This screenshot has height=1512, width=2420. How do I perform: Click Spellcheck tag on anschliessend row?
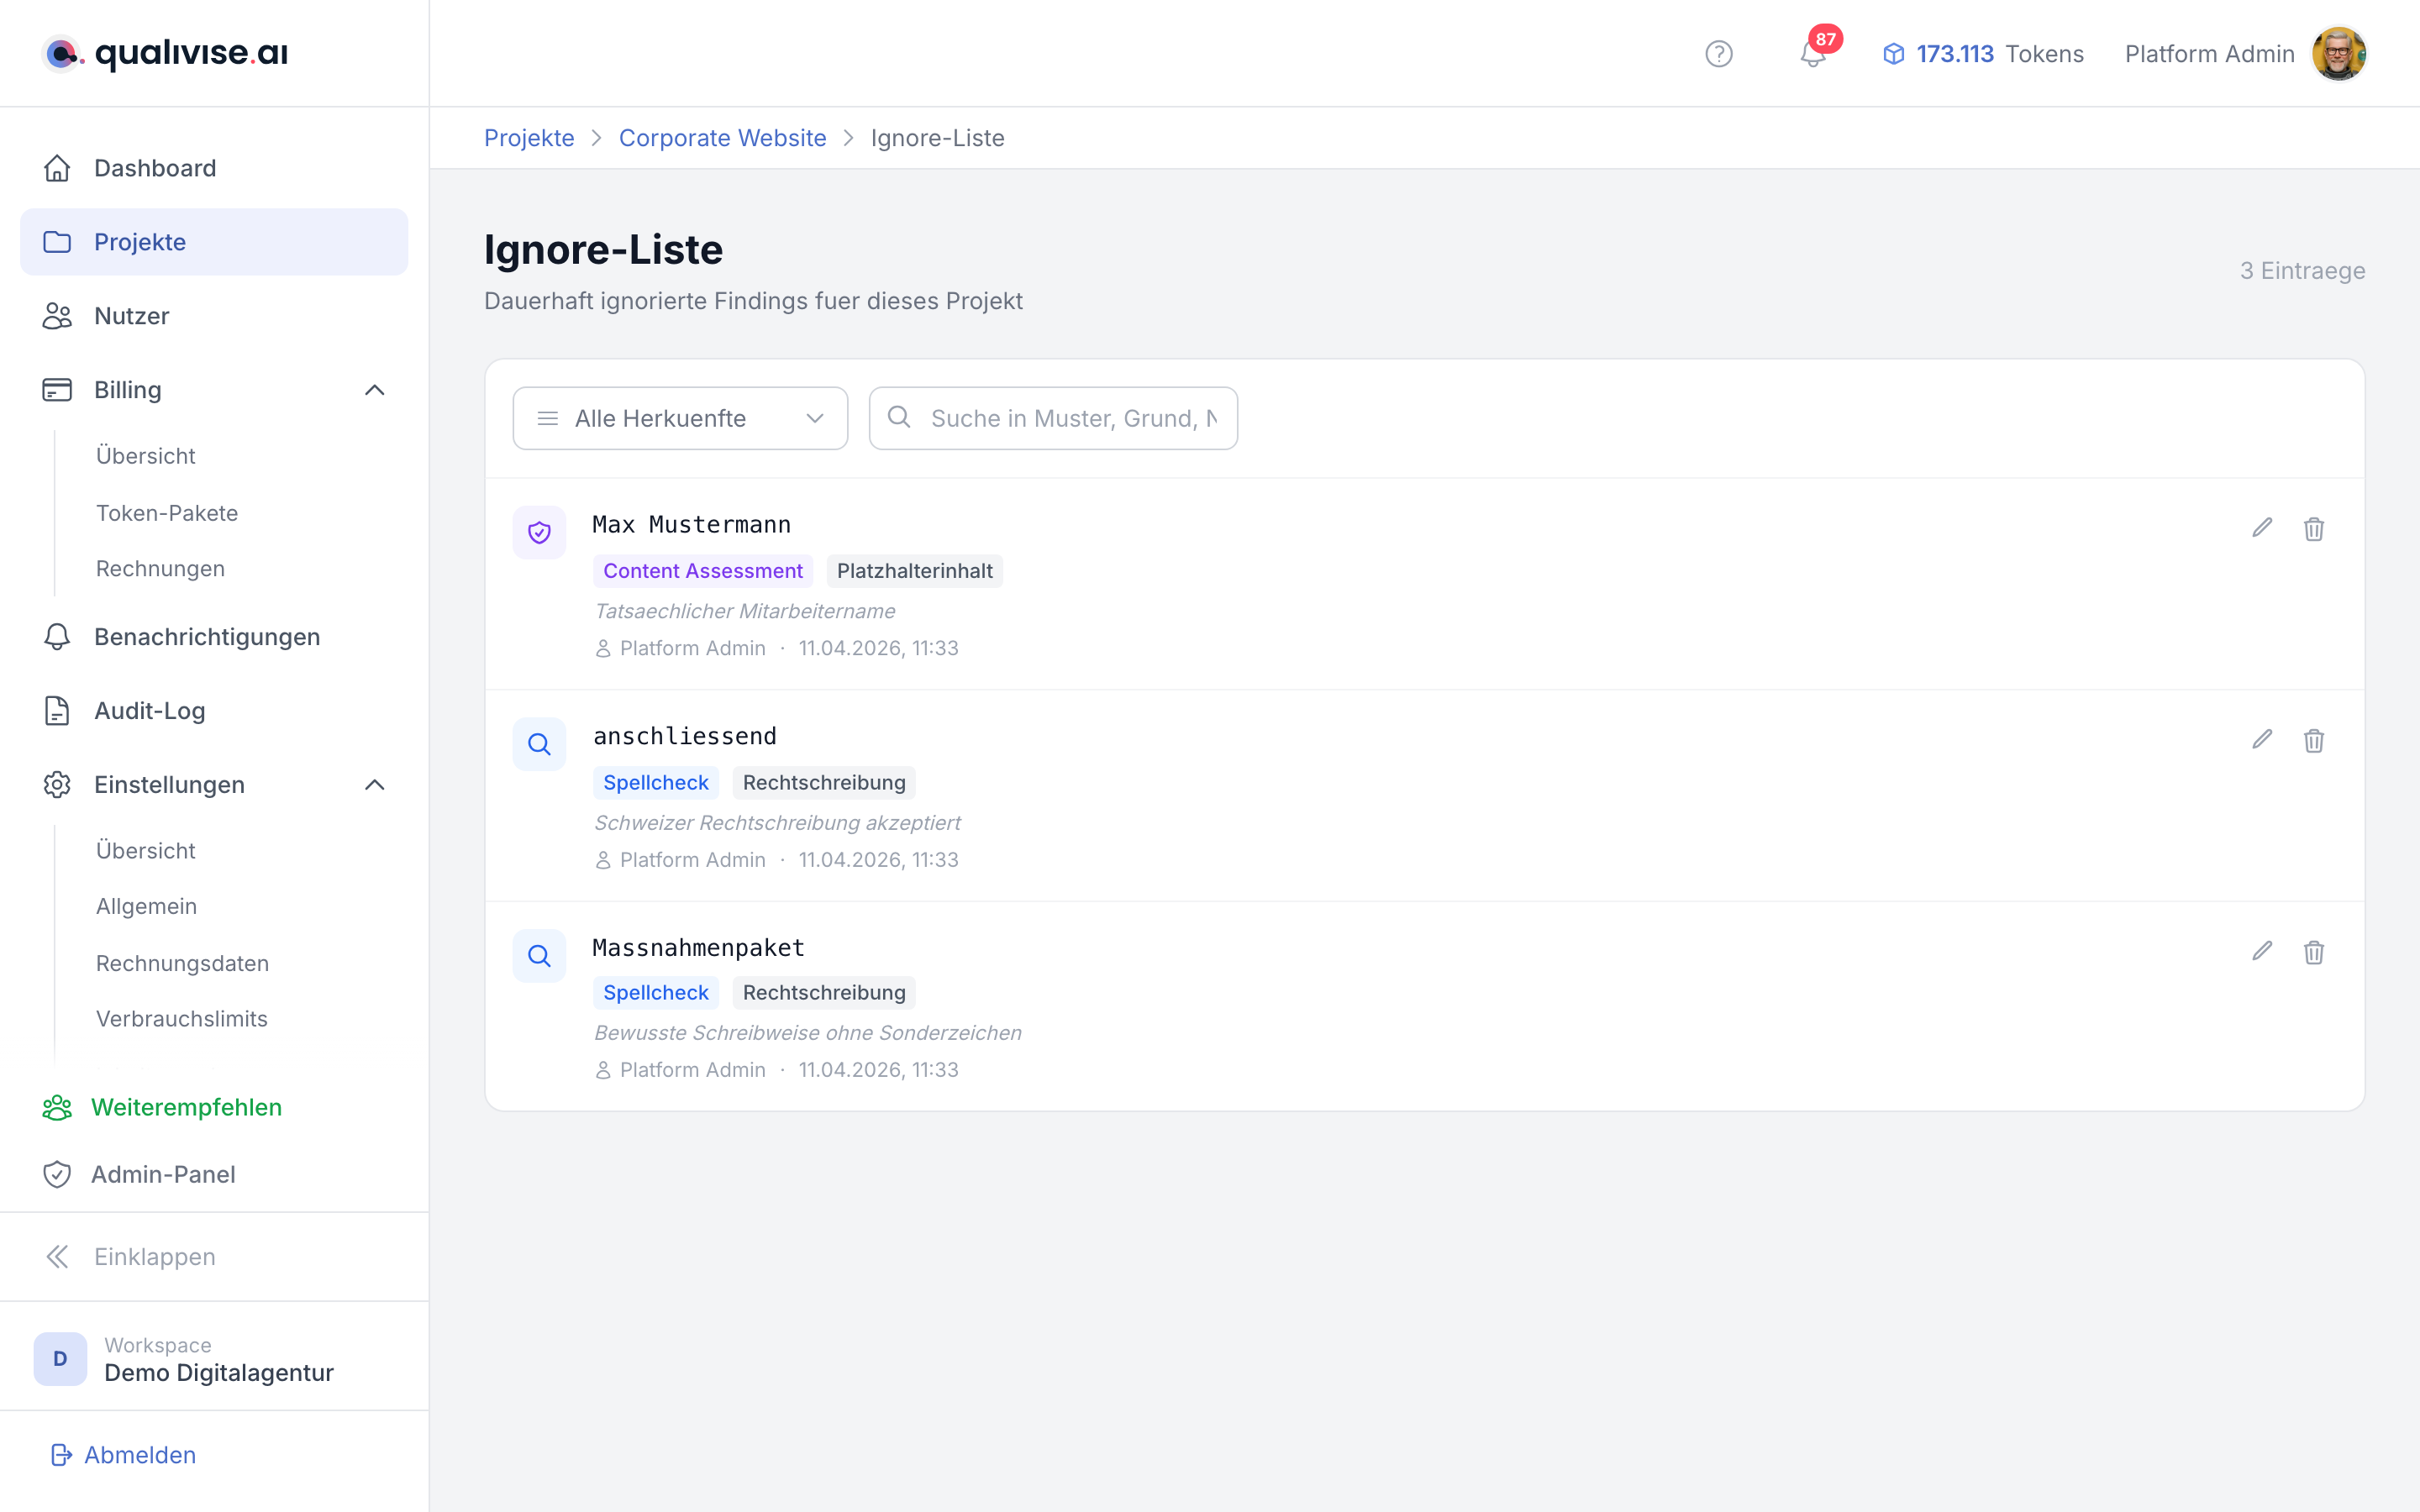pyautogui.click(x=655, y=783)
